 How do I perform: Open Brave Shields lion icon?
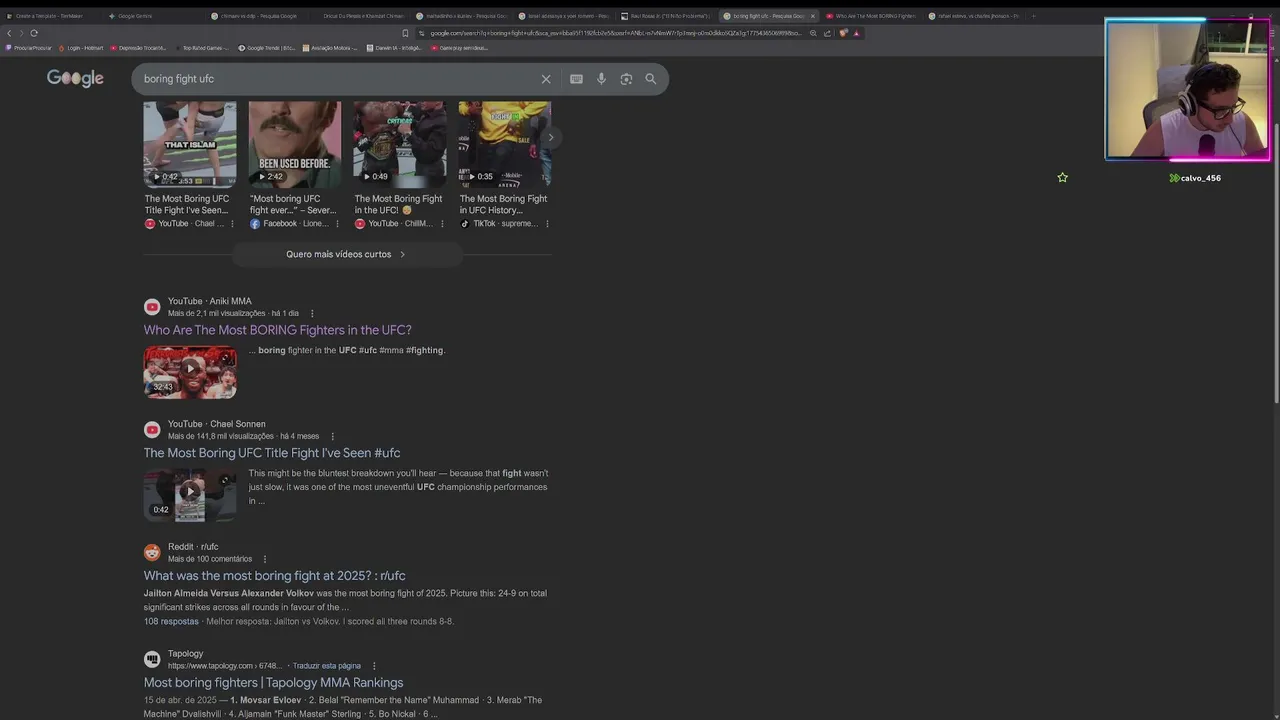click(843, 33)
